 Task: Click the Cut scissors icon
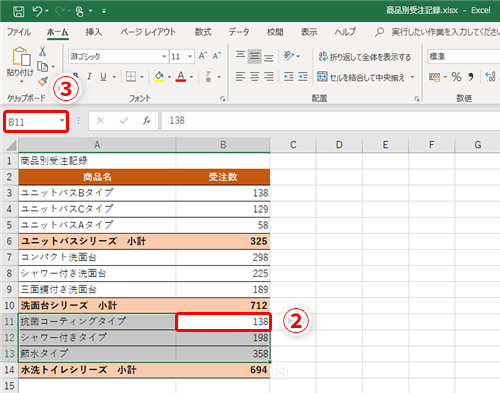tap(42, 51)
